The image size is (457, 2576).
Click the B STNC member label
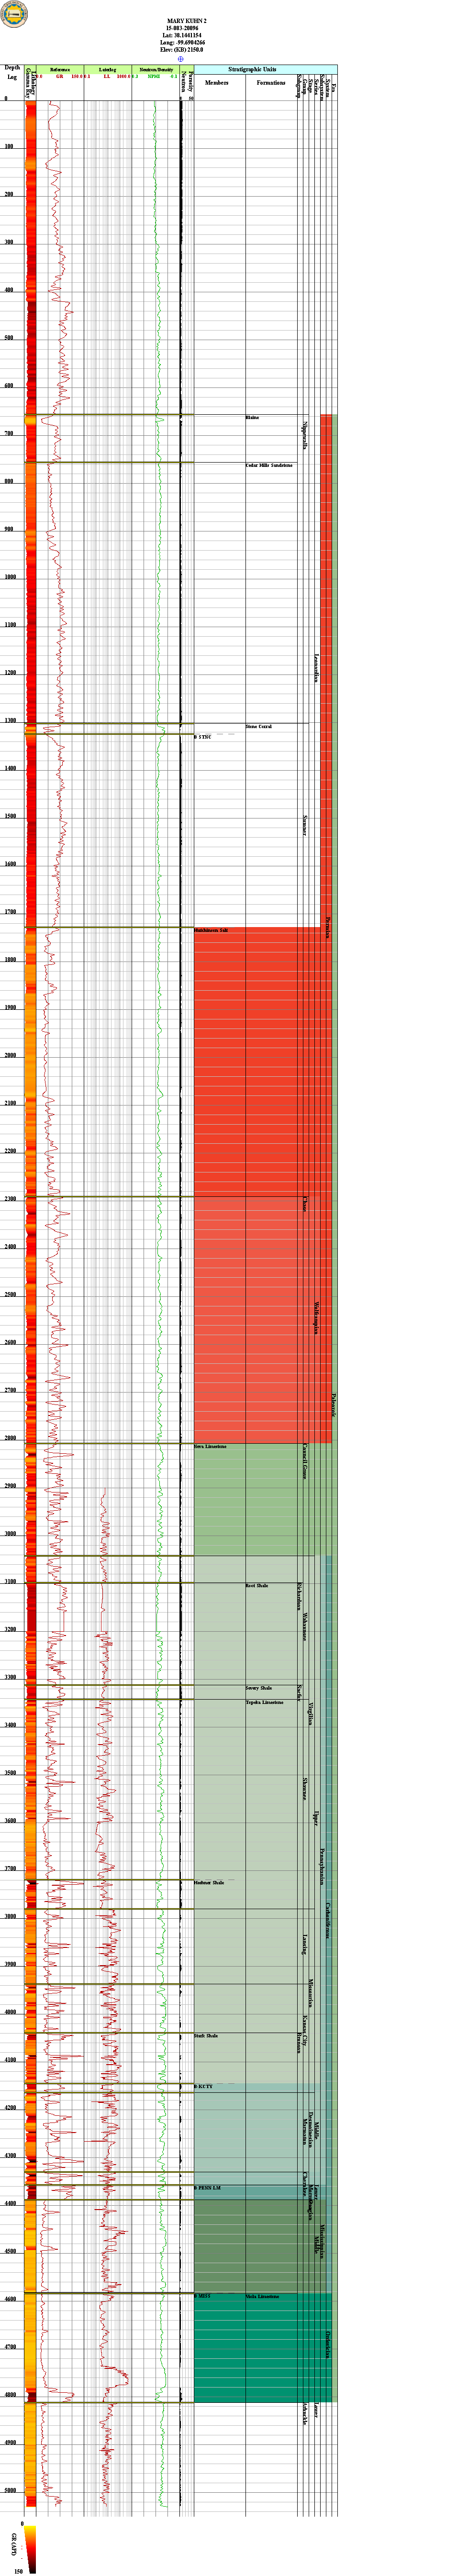tap(203, 737)
